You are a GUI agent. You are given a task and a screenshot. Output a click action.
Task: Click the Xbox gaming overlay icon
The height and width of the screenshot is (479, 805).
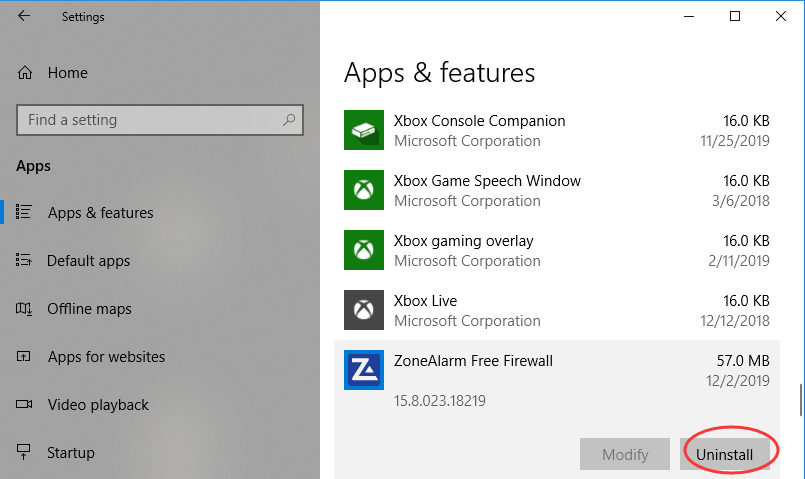click(363, 250)
